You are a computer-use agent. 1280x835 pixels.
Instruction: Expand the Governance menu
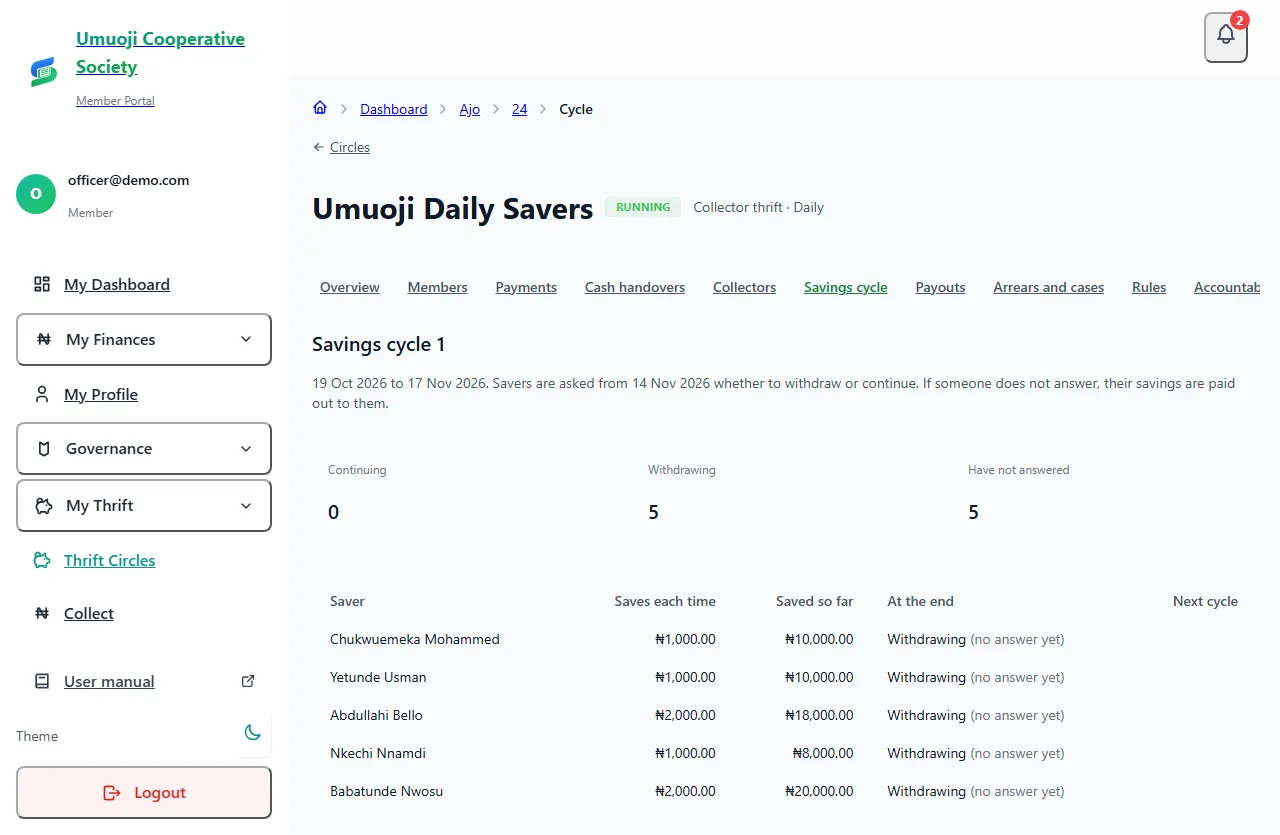pyautogui.click(x=144, y=449)
